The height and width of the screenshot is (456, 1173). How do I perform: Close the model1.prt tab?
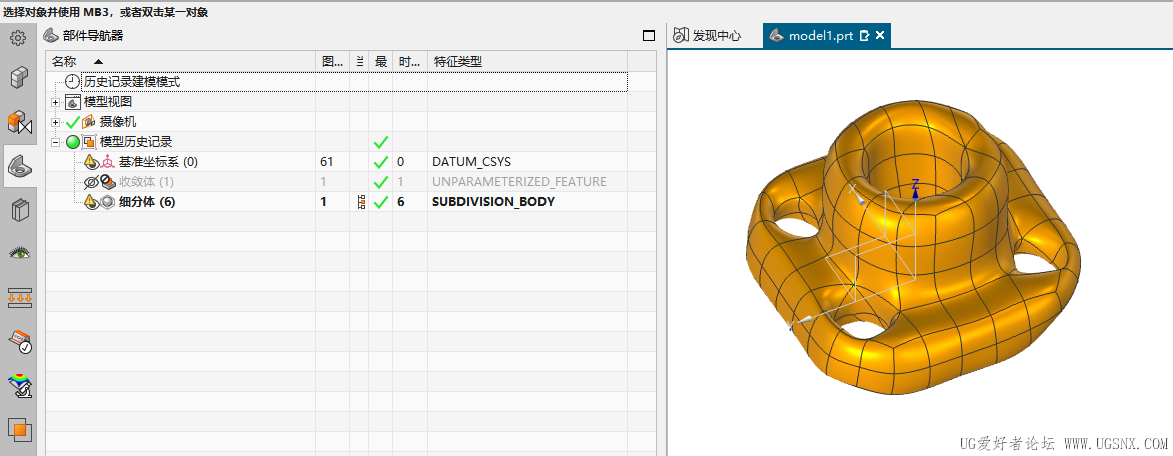pos(880,35)
